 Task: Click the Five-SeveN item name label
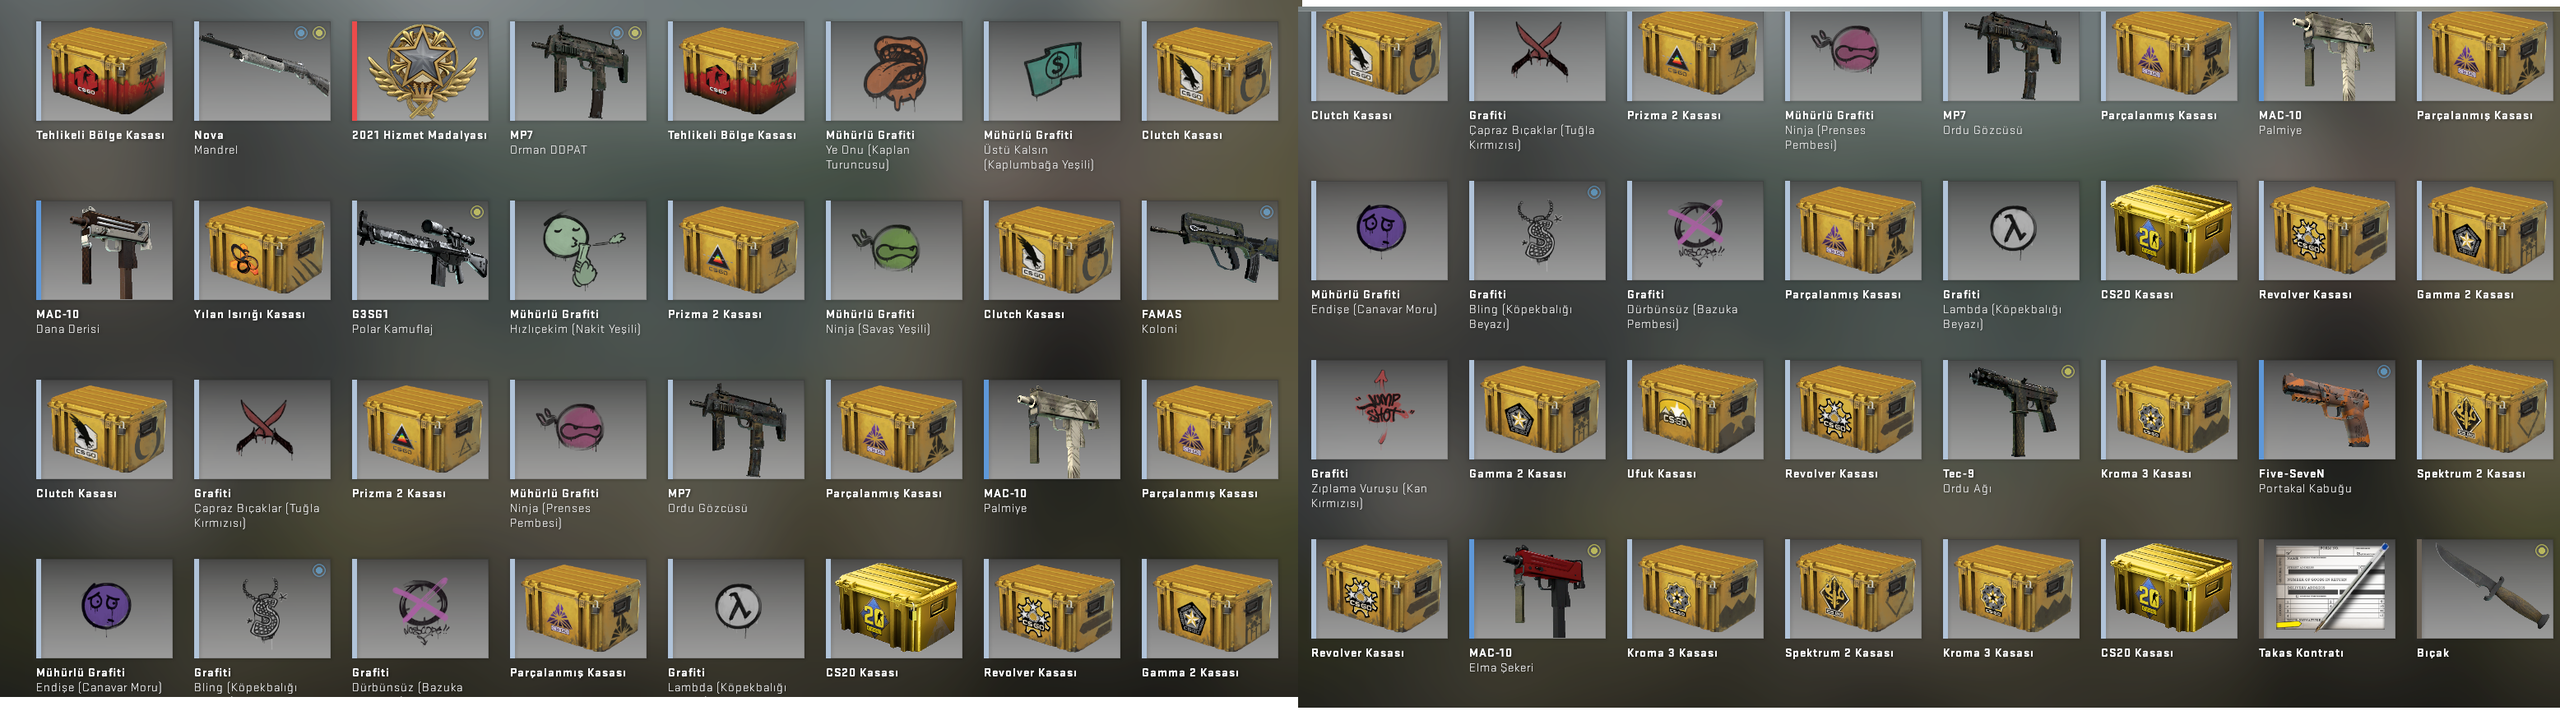tap(2291, 474)
